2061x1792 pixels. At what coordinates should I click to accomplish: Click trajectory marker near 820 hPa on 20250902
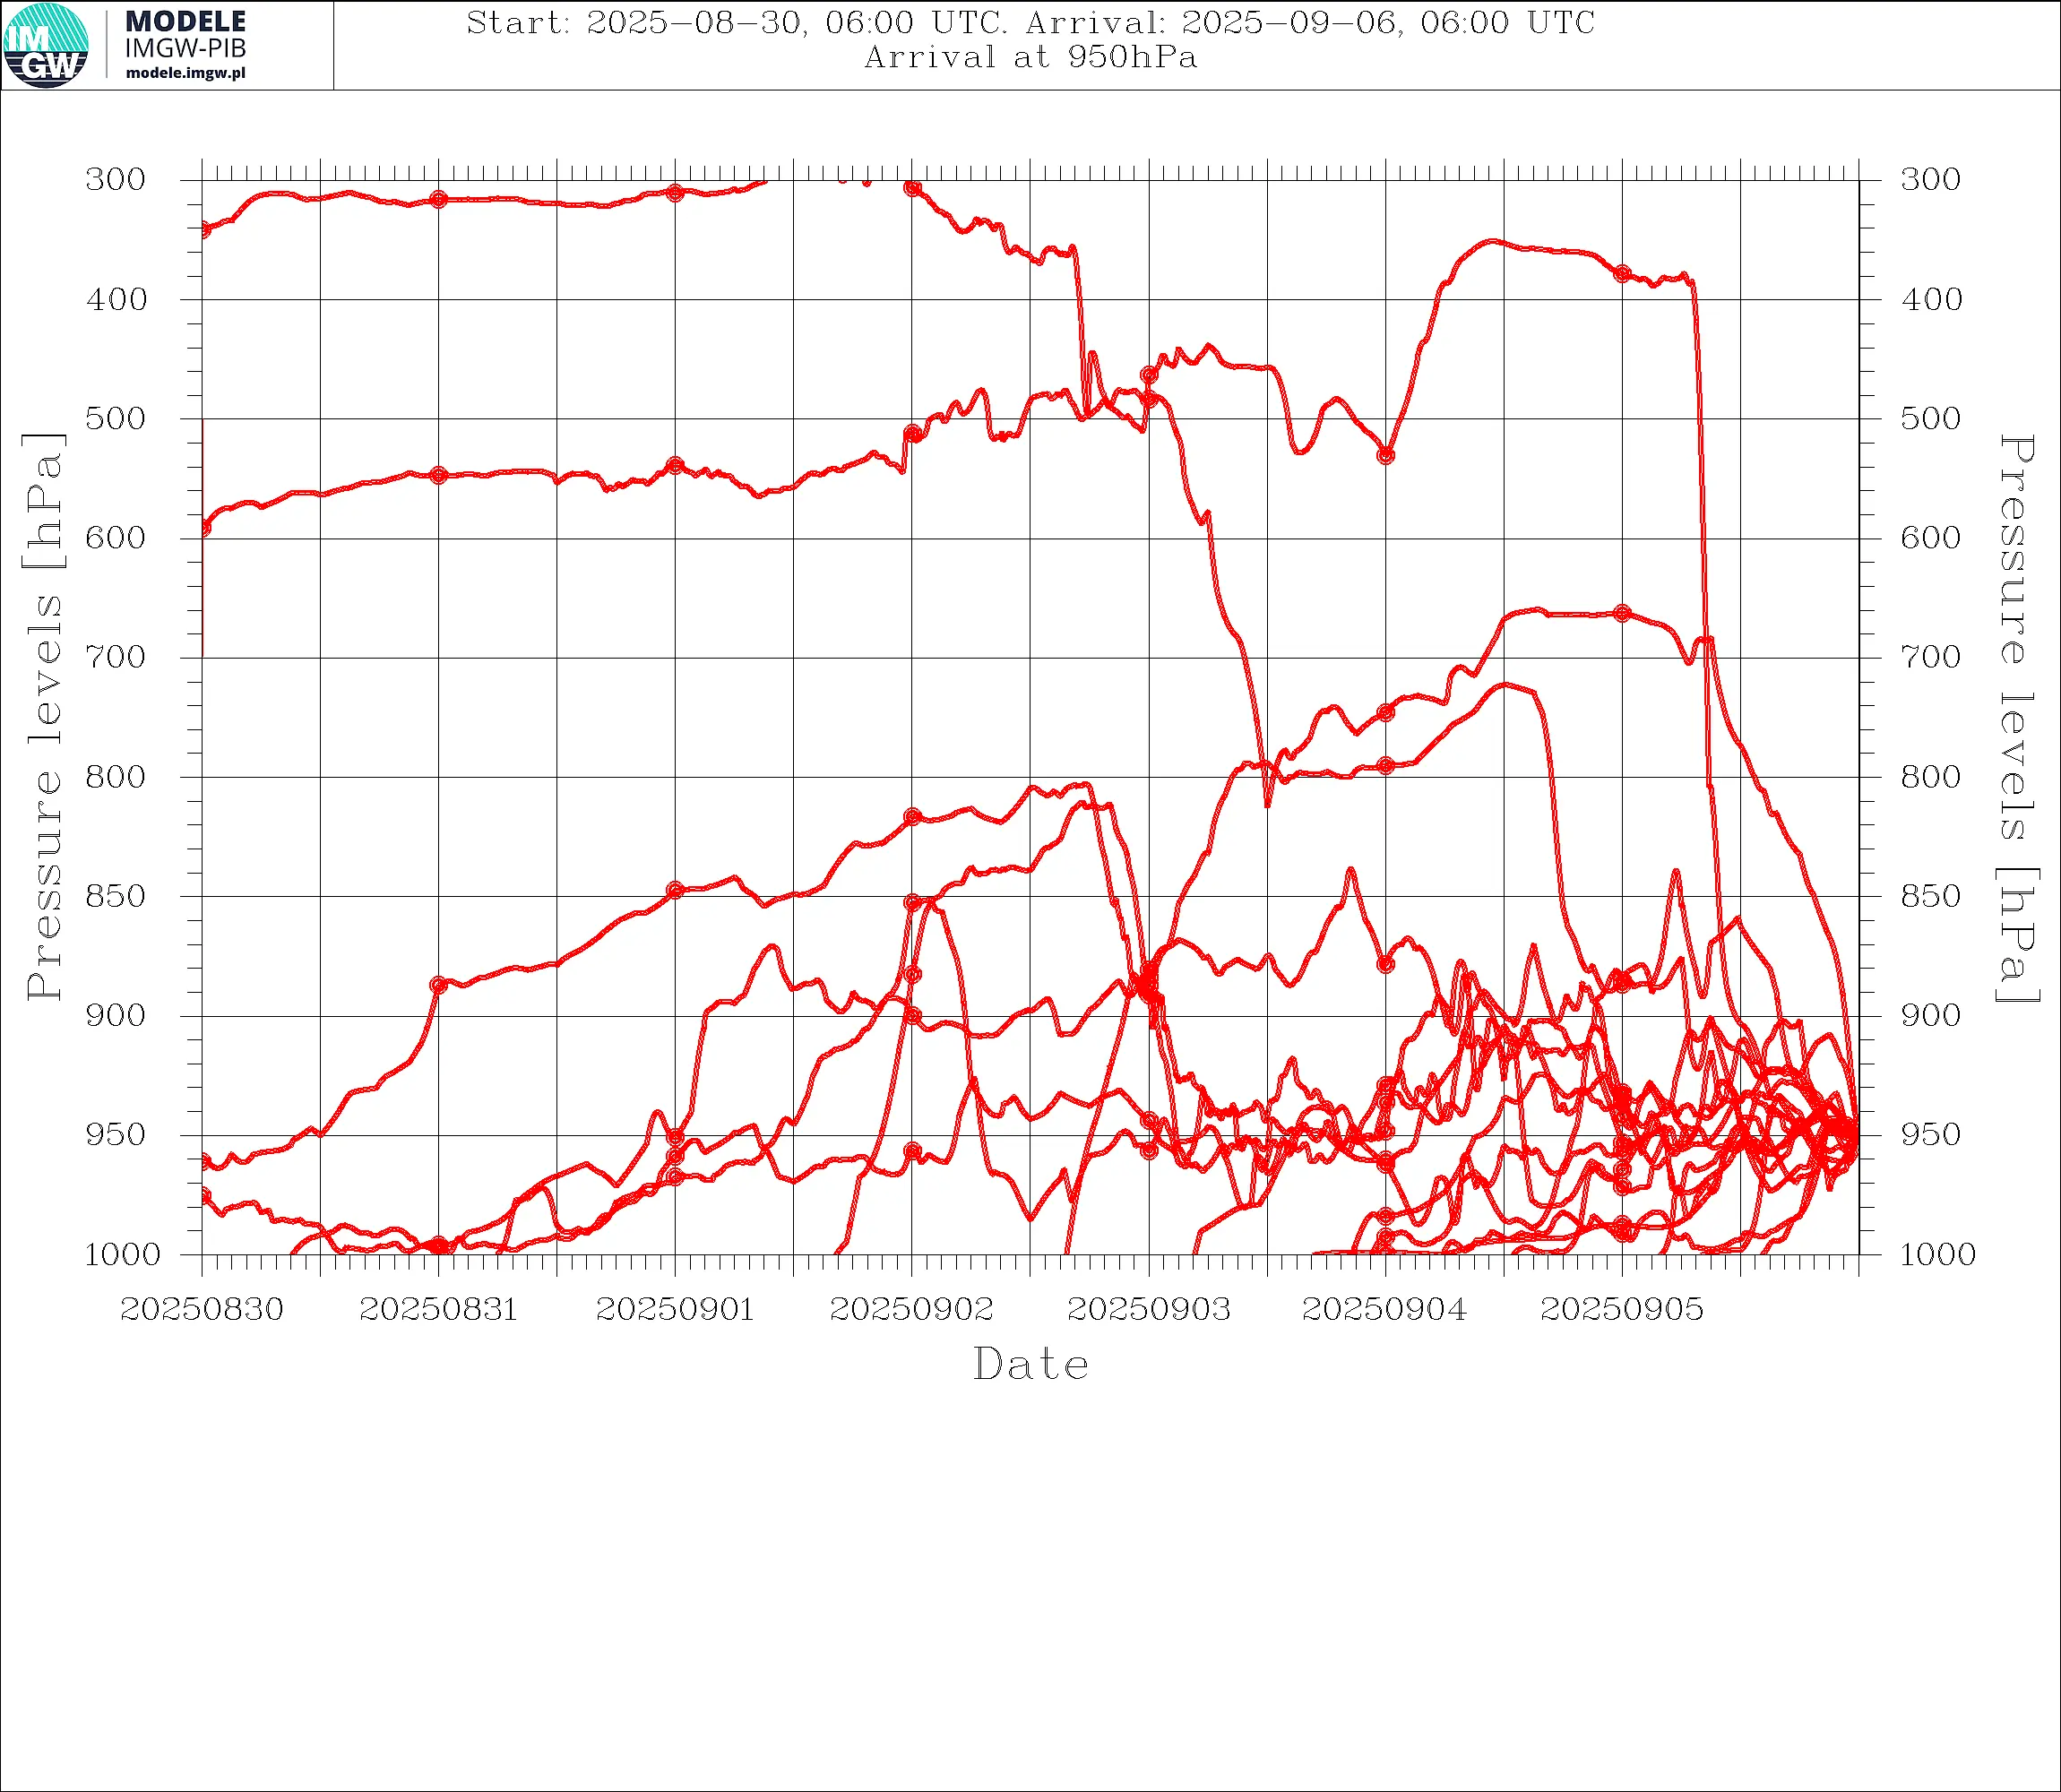click(x=912, y=817)
